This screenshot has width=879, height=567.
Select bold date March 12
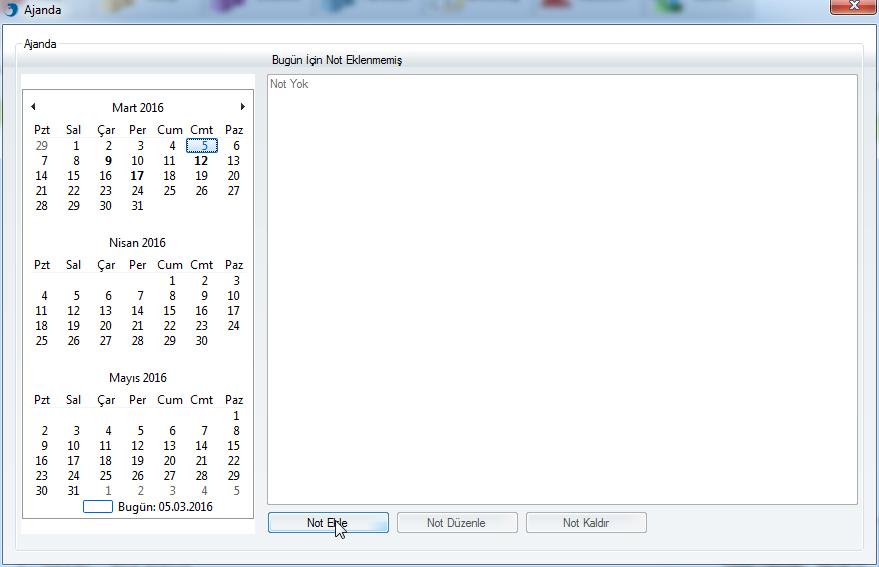coord(201,161)
